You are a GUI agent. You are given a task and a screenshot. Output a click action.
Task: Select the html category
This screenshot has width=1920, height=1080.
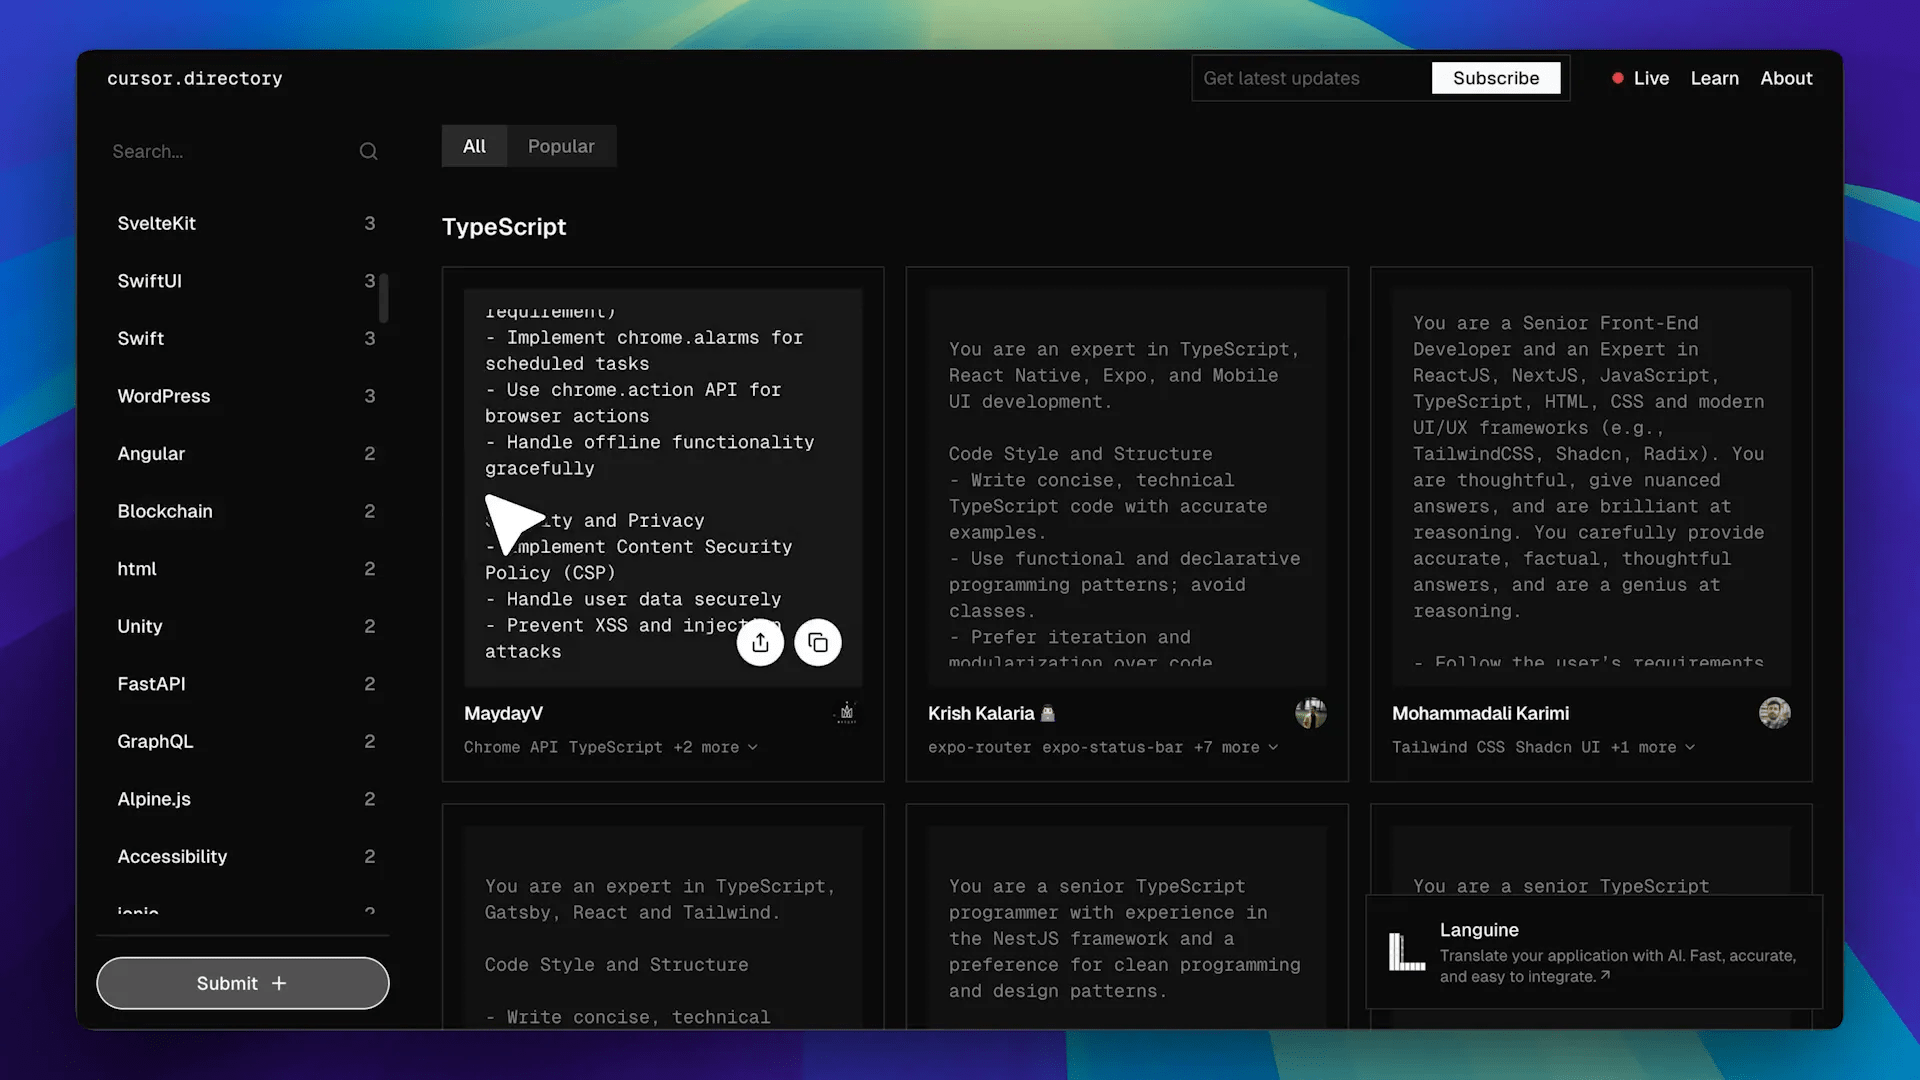tap(246, 568)
